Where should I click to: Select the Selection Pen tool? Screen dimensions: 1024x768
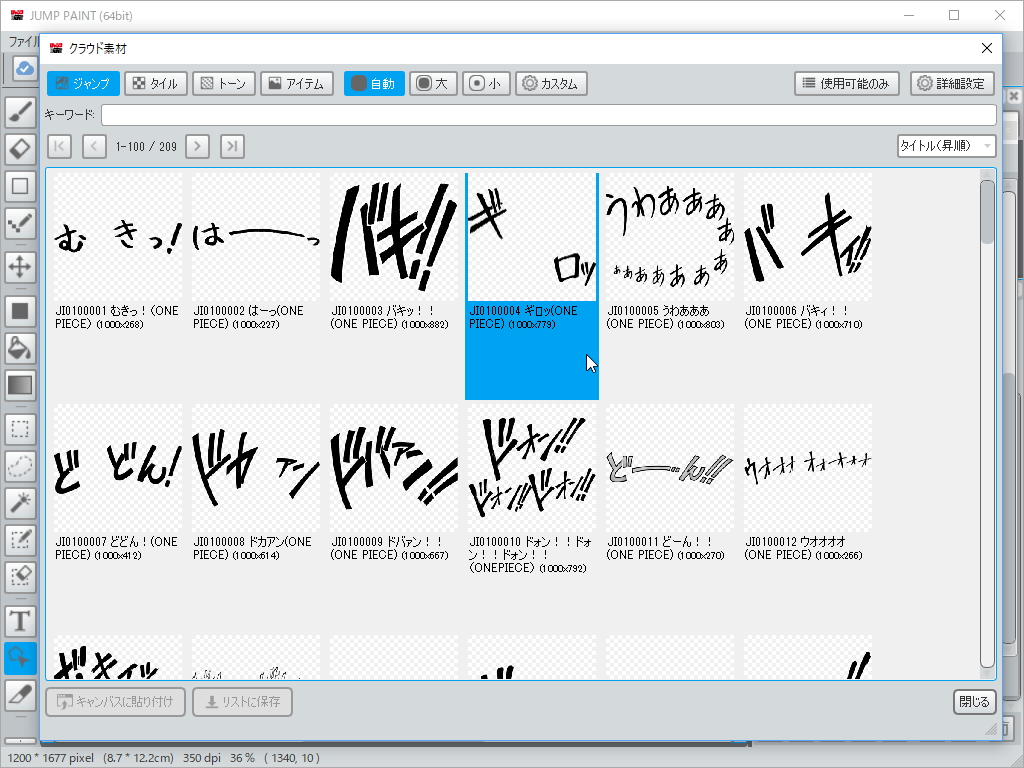(20, 540)
